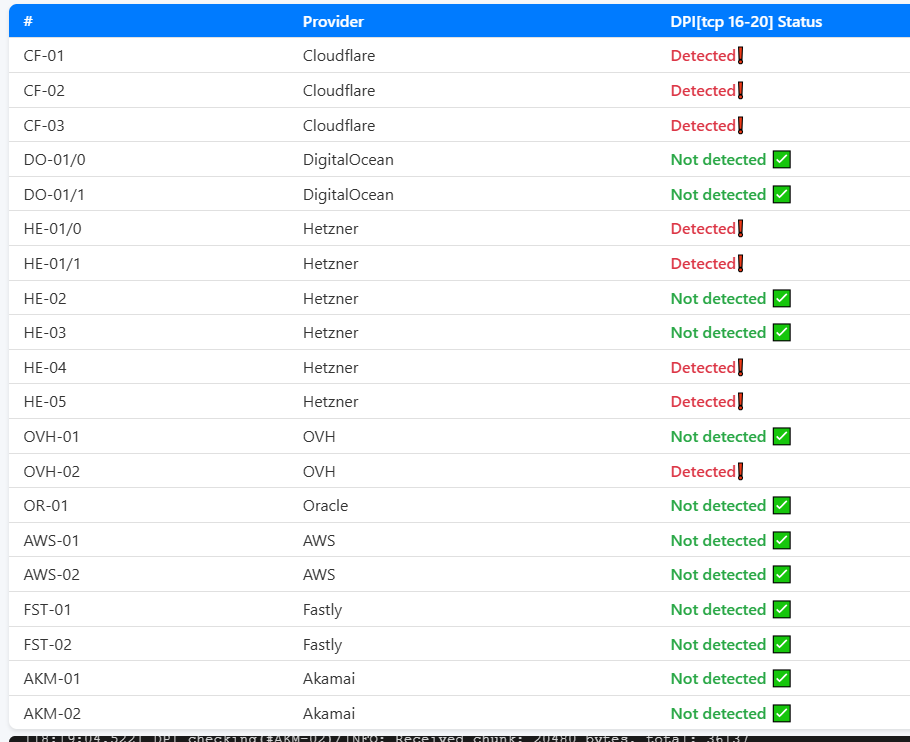Click 'Detected' status text in CF-01 row
This screenshot has height=742, width=910.
(x=703, y=56)
